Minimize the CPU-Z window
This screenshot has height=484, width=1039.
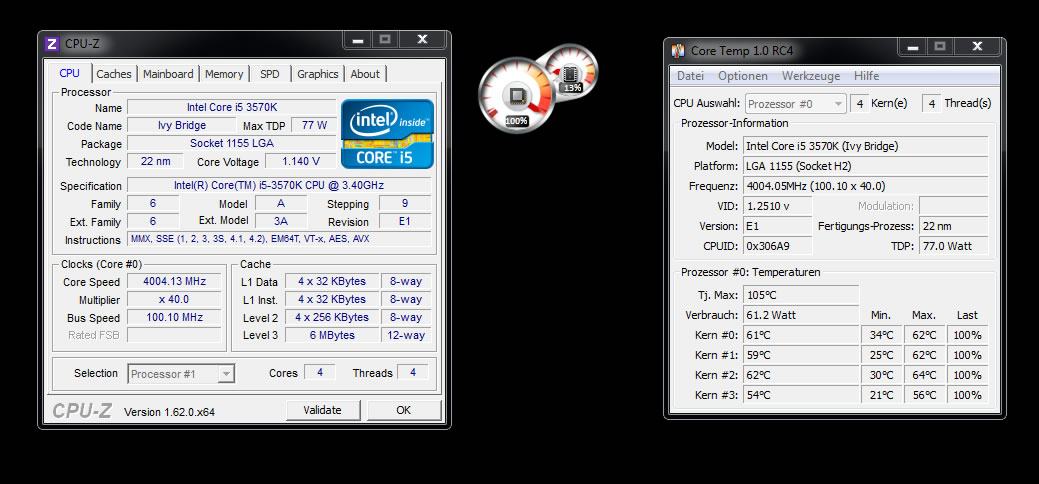358,40
